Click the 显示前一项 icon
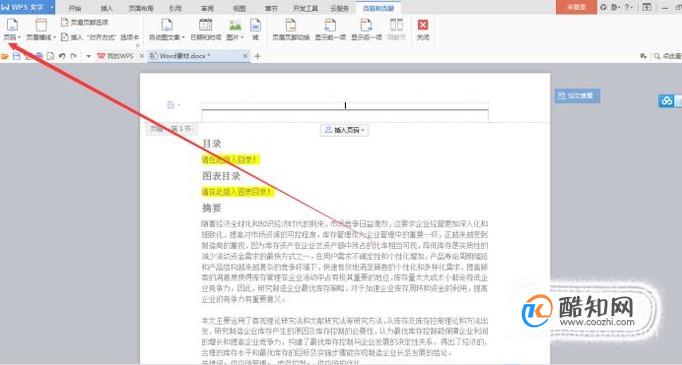This screenshot has height=365, width=682. [x=330, y=25]
